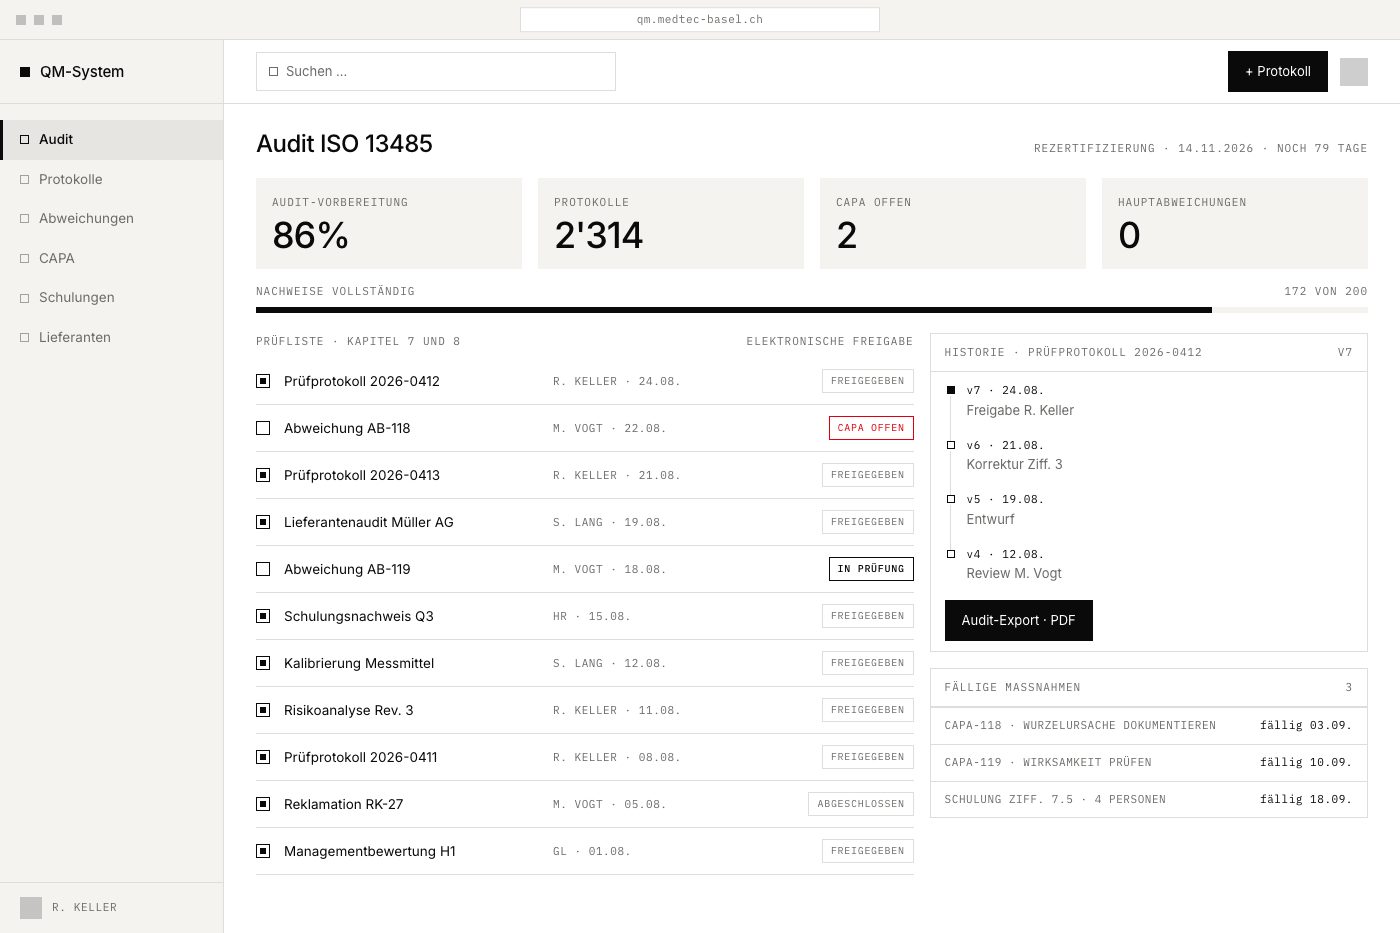Click the + Protokoll button

tap(1278, 72)
